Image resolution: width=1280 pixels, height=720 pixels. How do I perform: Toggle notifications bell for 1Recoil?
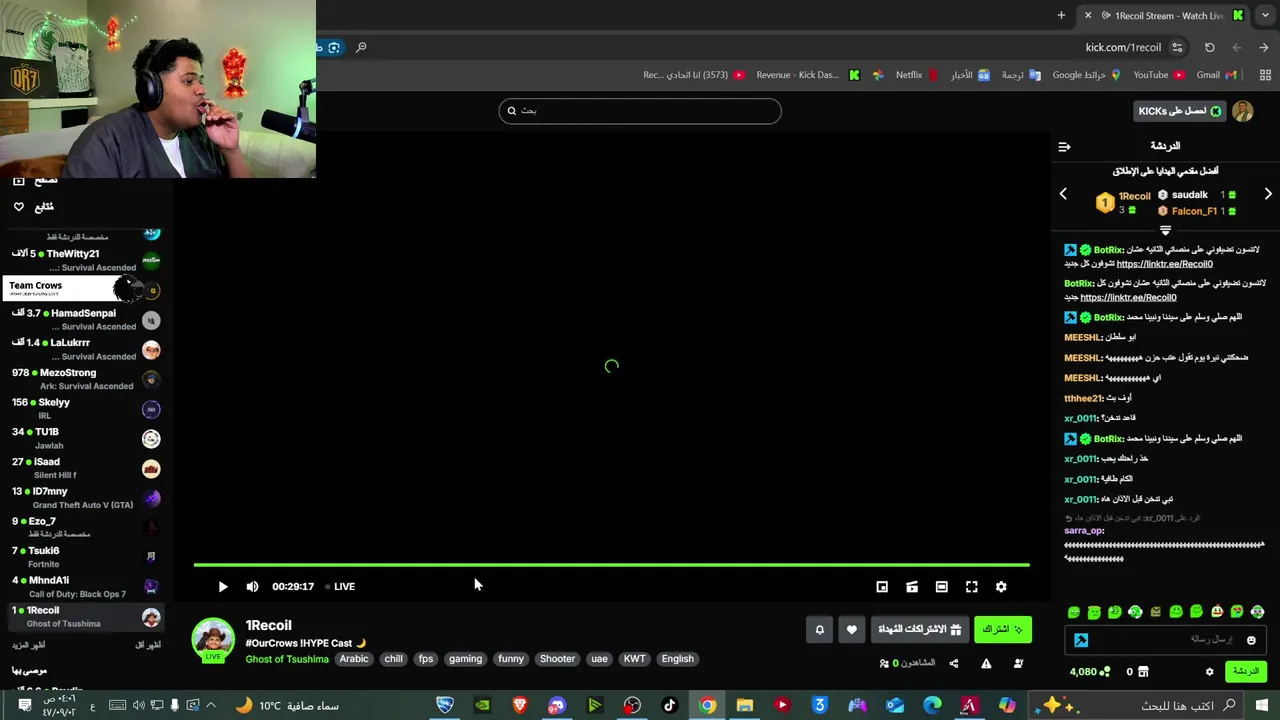pyautogui.click(x=819, y=629)
